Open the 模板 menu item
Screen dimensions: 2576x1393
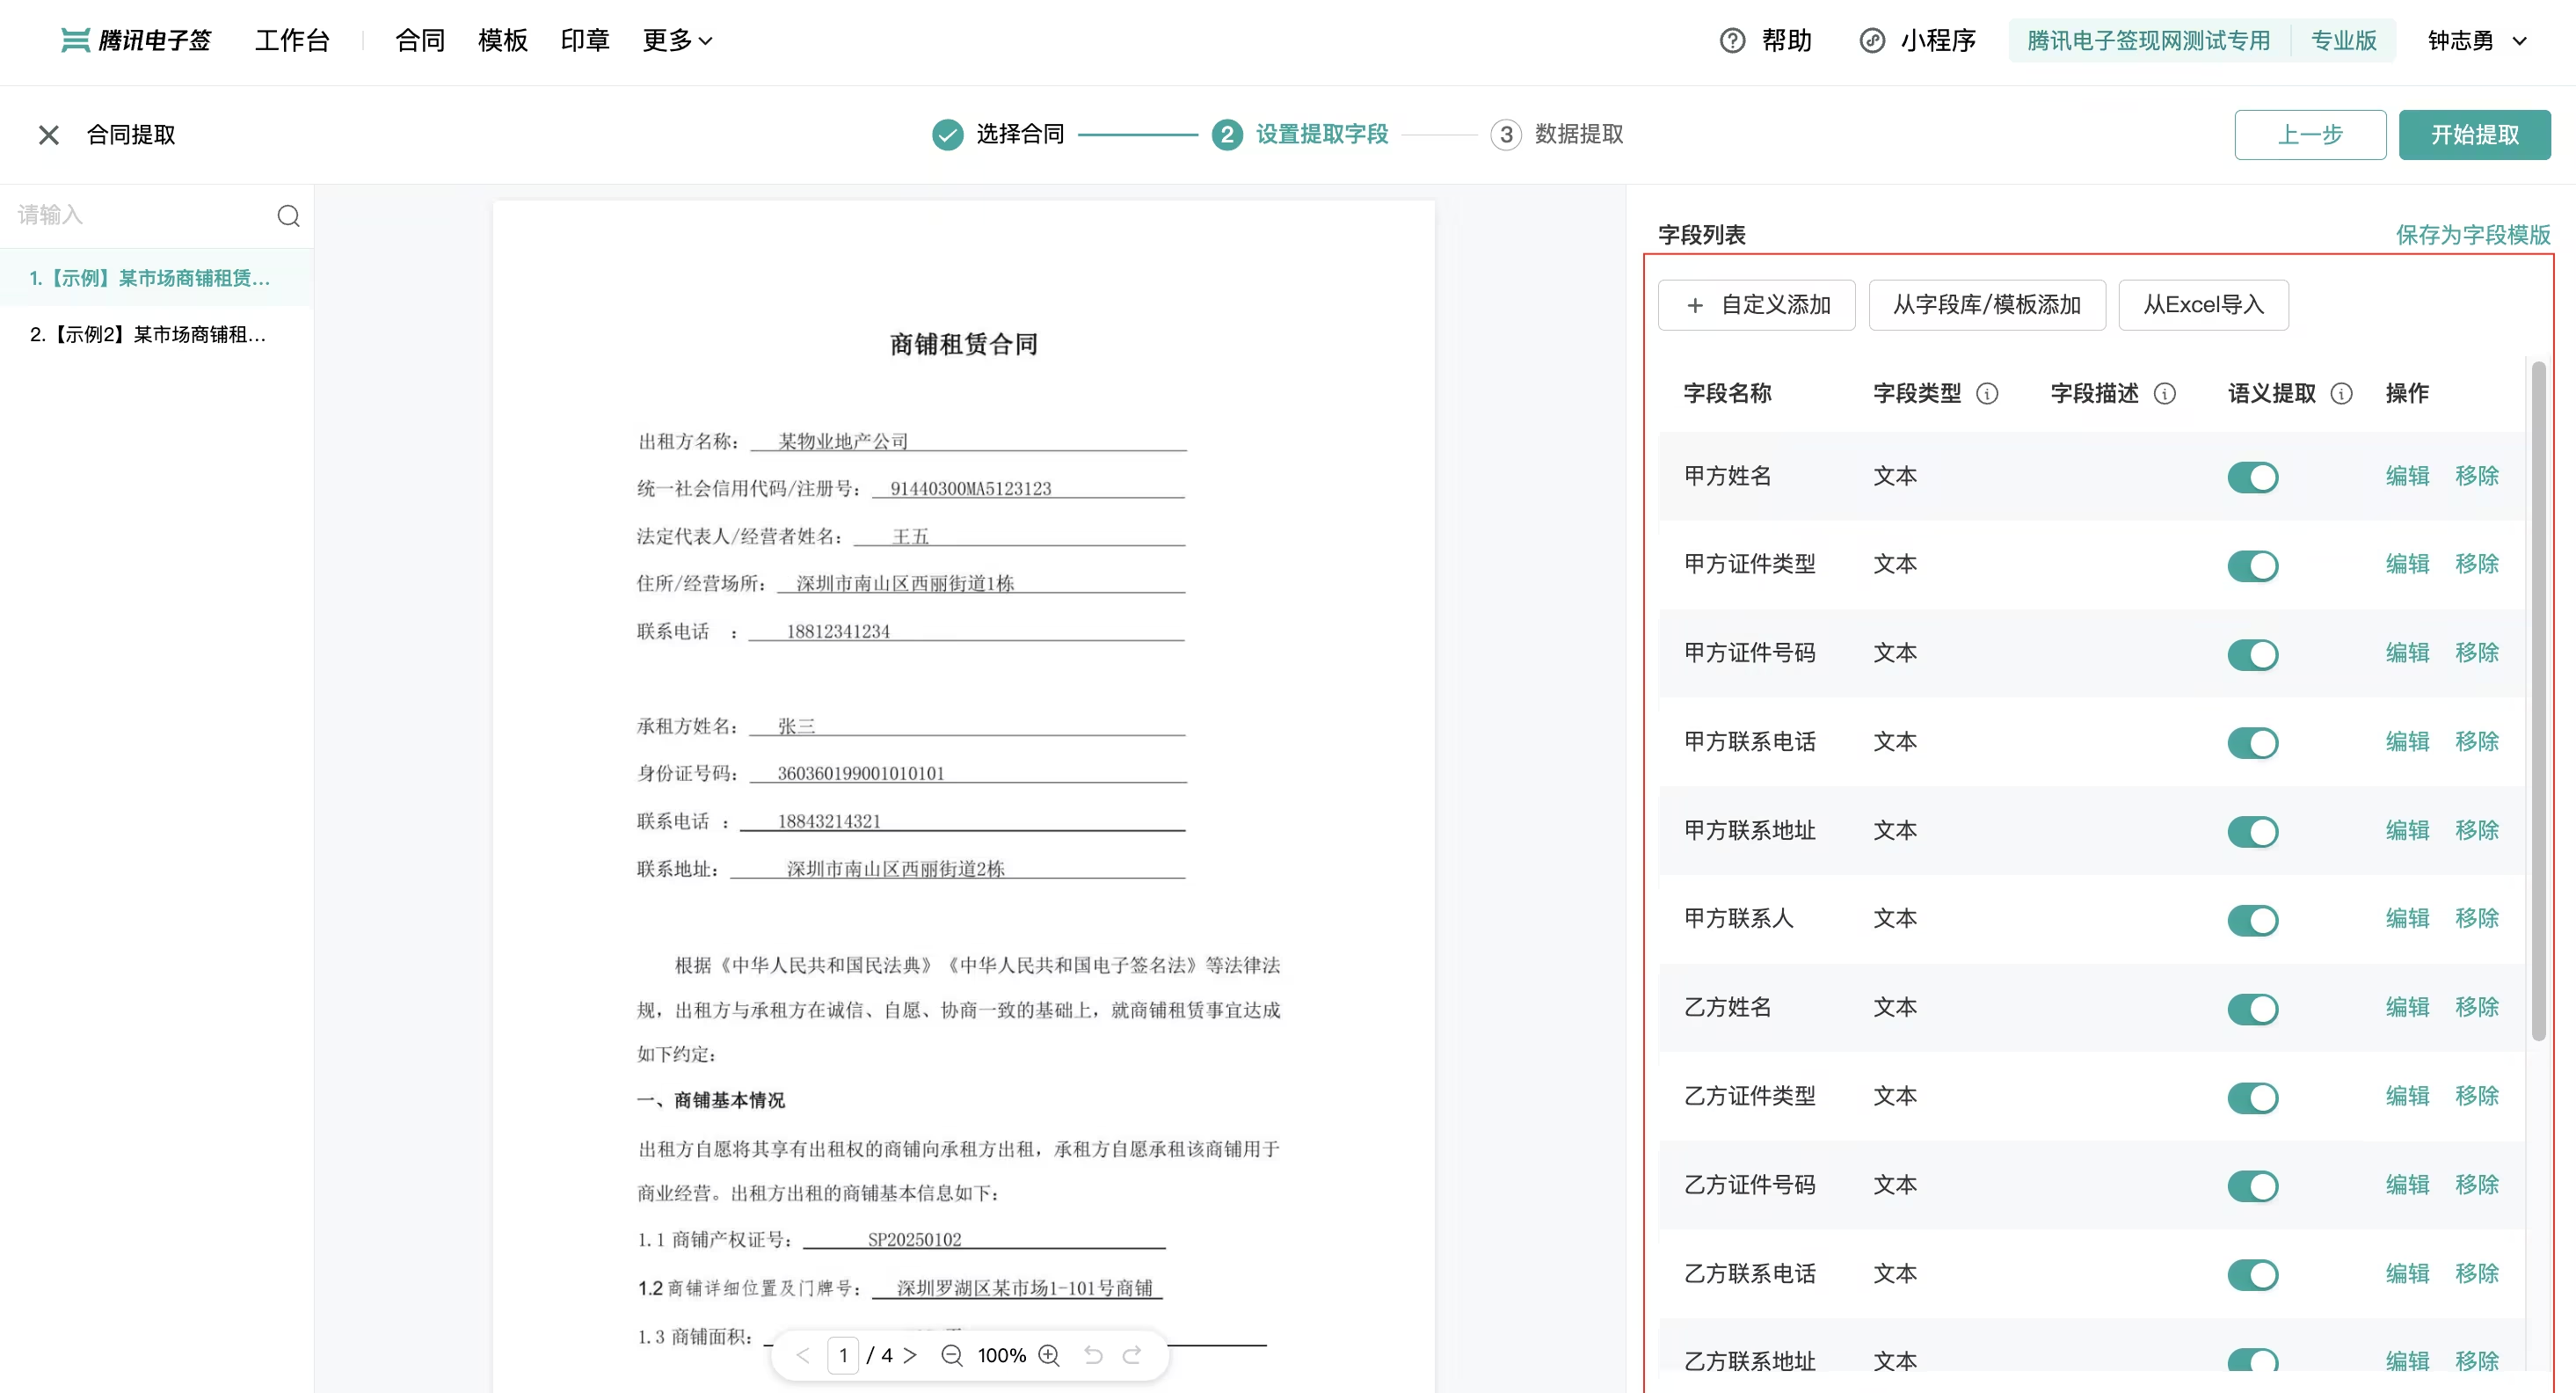click(502, 41)
